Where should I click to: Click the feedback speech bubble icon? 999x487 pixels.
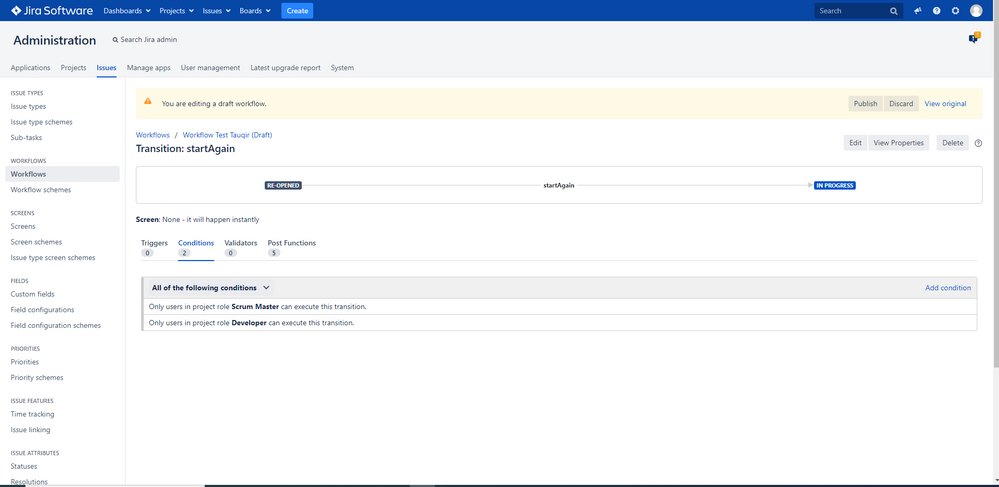pos(974,38)
